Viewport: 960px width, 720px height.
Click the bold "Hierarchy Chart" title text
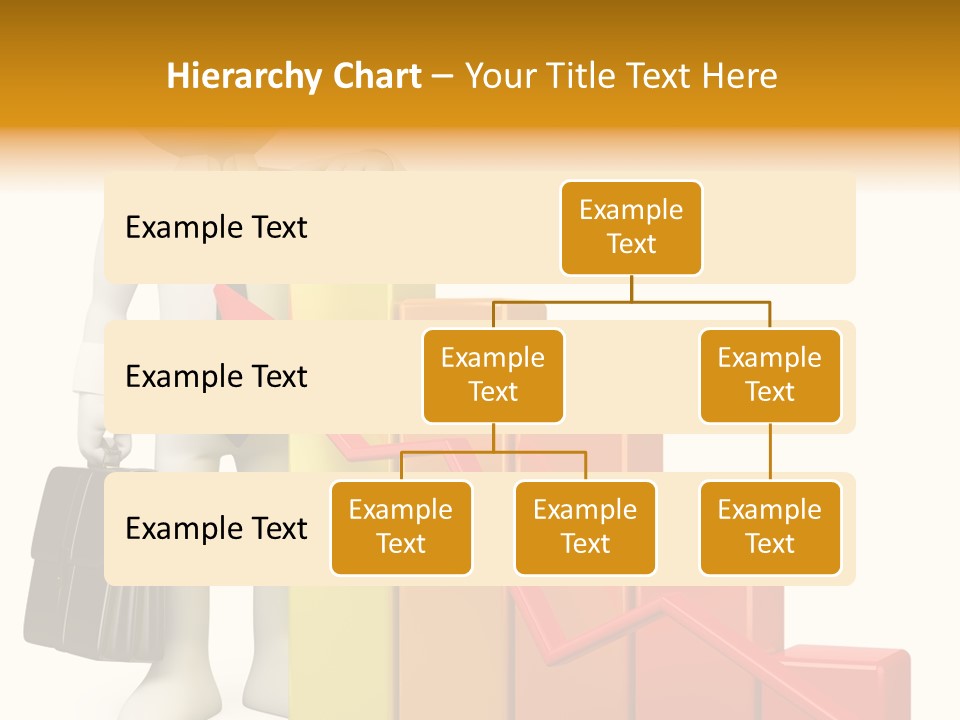[x=293, y=76]
